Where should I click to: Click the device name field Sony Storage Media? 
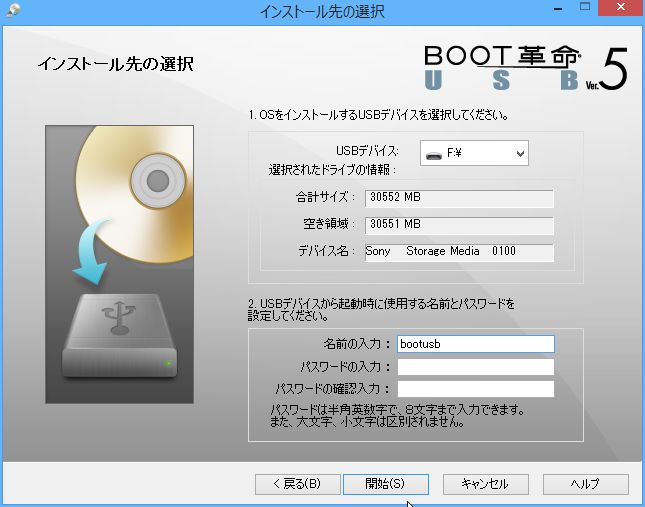[x=459, y=252]
